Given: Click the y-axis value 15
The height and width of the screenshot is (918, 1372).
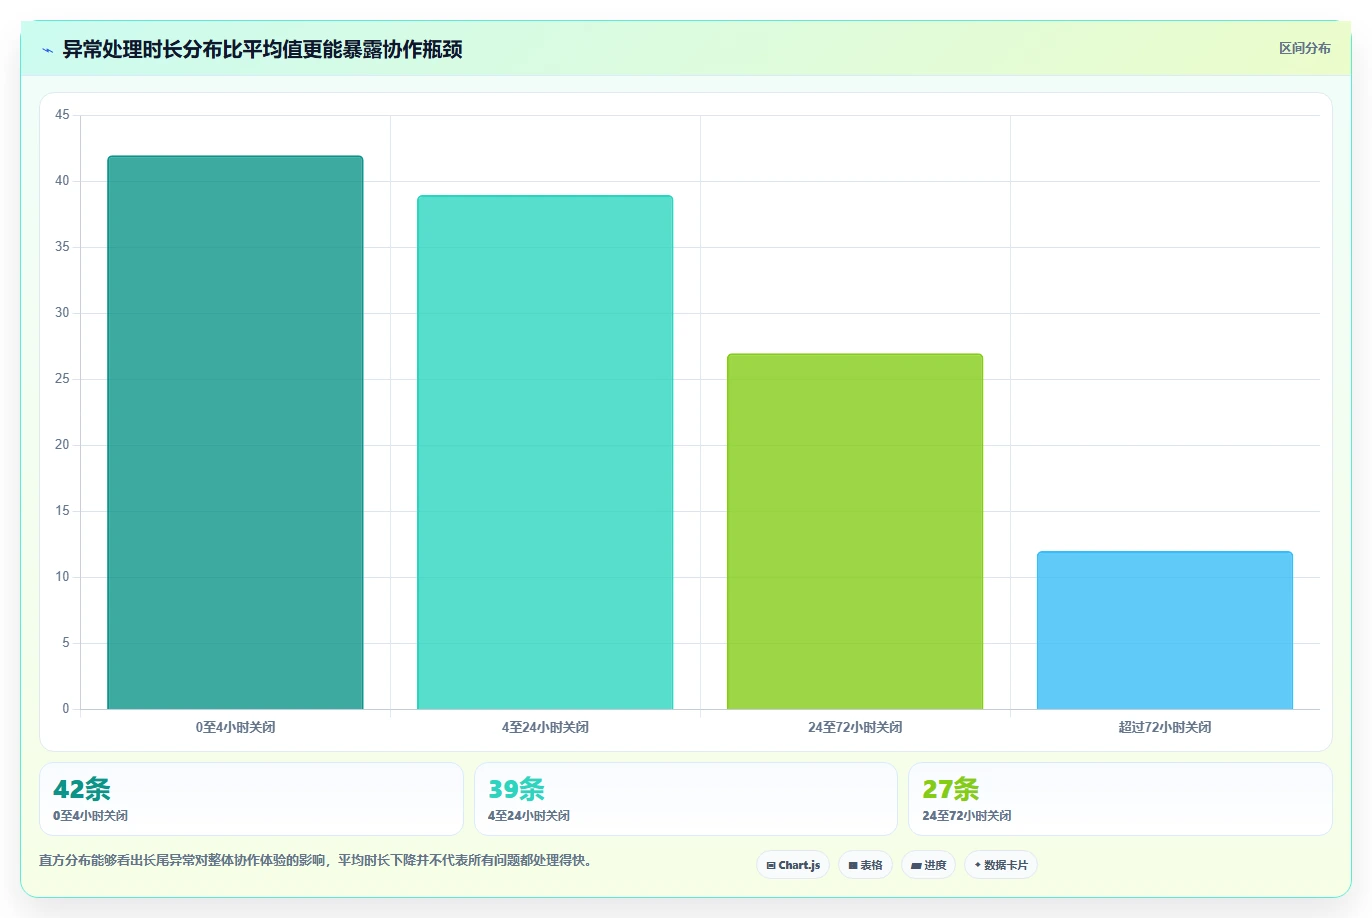Looking at the screenshot, I should click(x=62, y=511).
